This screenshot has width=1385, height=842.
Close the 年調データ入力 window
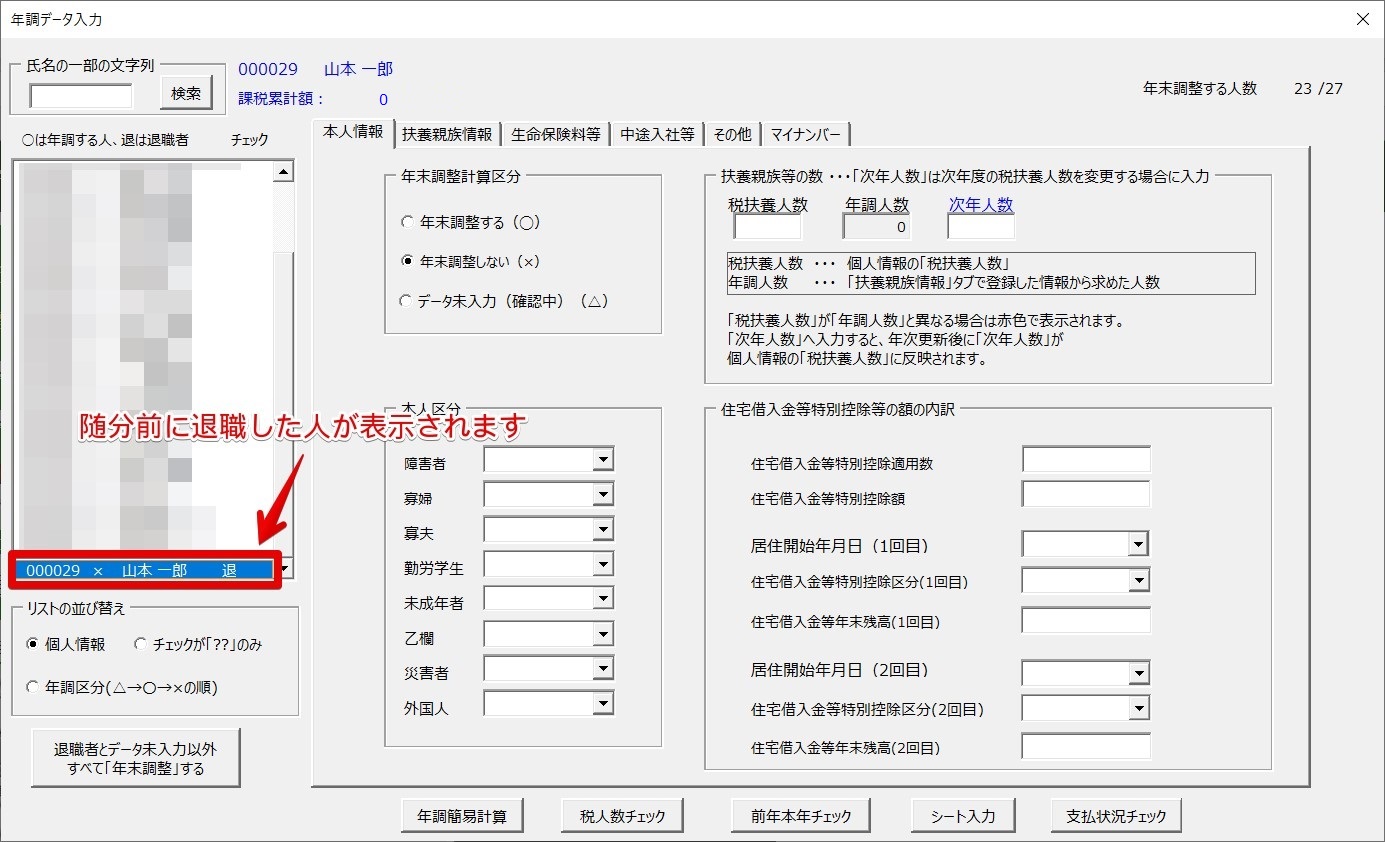pyautogui.click(x=1361, y=19)
